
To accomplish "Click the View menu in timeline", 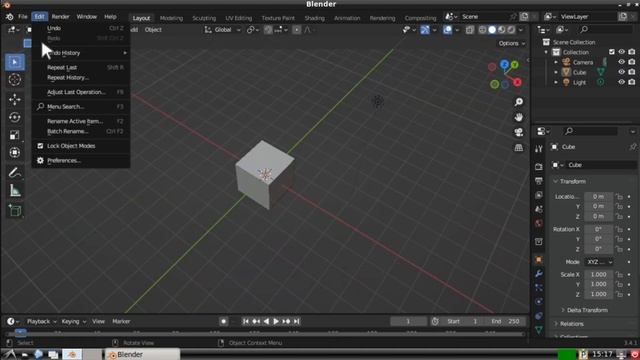I will tap(98, 322).
